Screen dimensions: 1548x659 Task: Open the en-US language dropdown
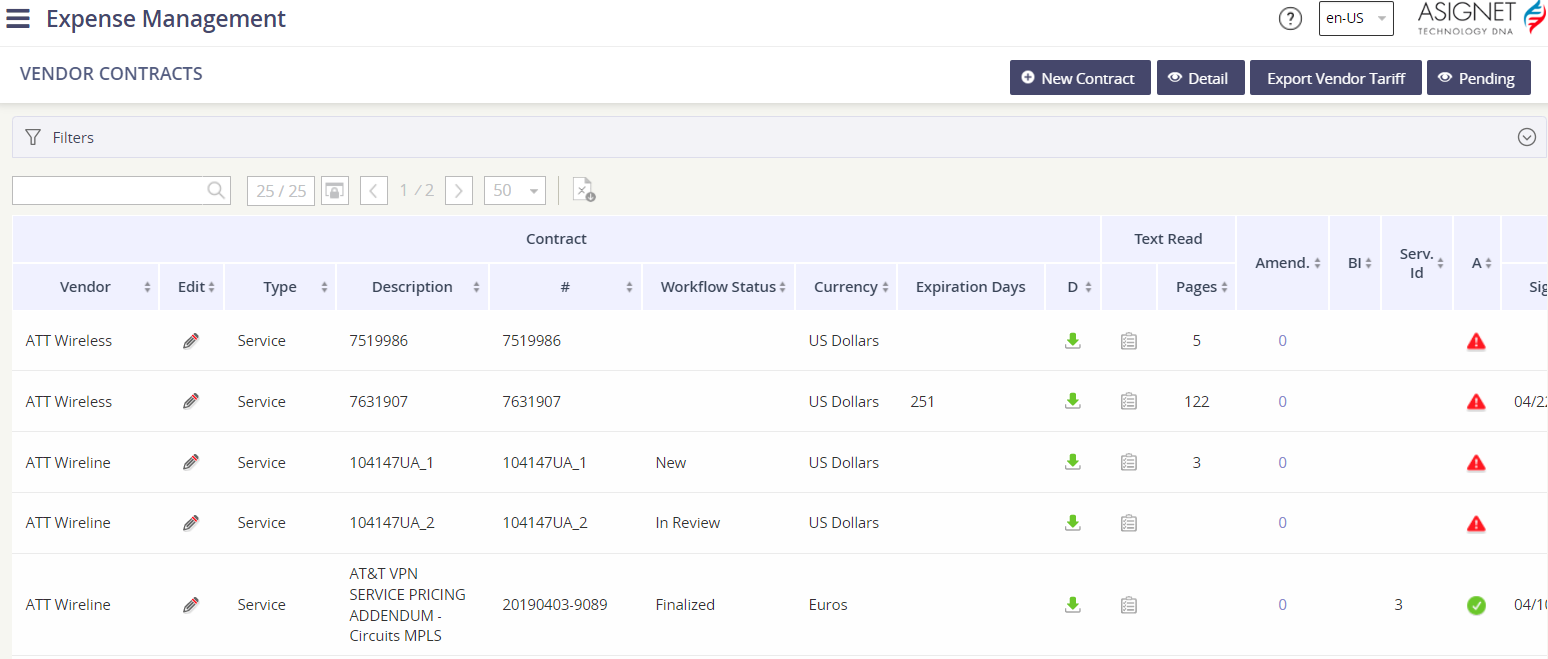(x=1356, y=18)
